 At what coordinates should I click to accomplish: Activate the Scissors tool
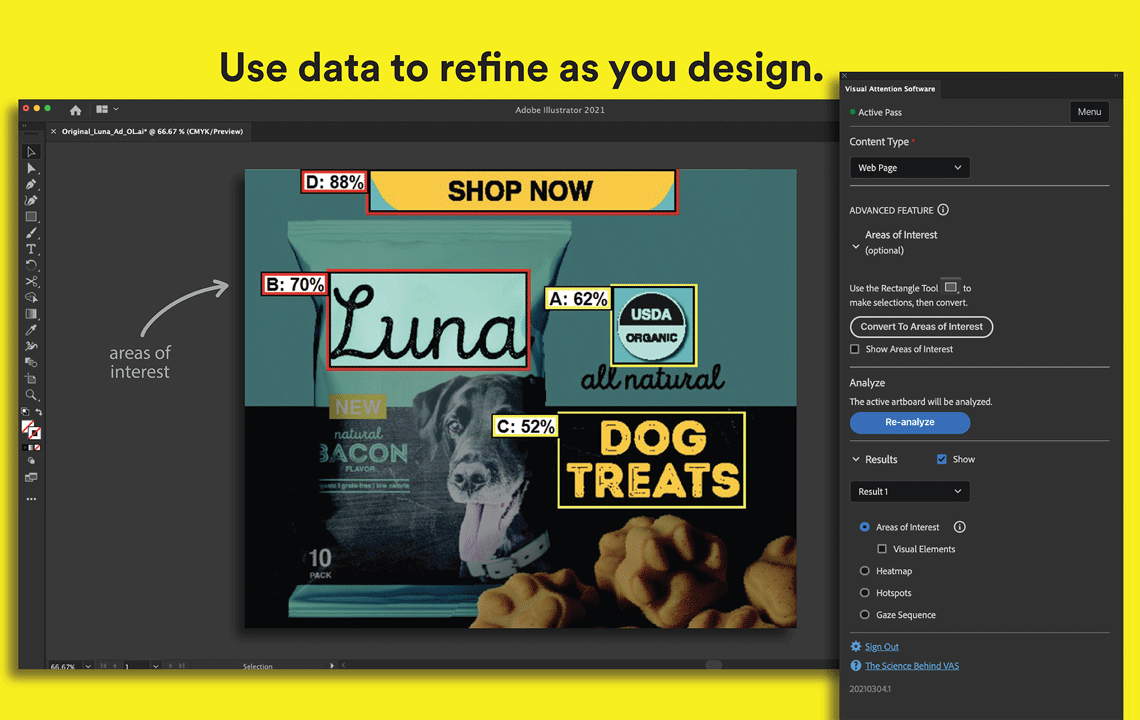(x=31, y=281)
